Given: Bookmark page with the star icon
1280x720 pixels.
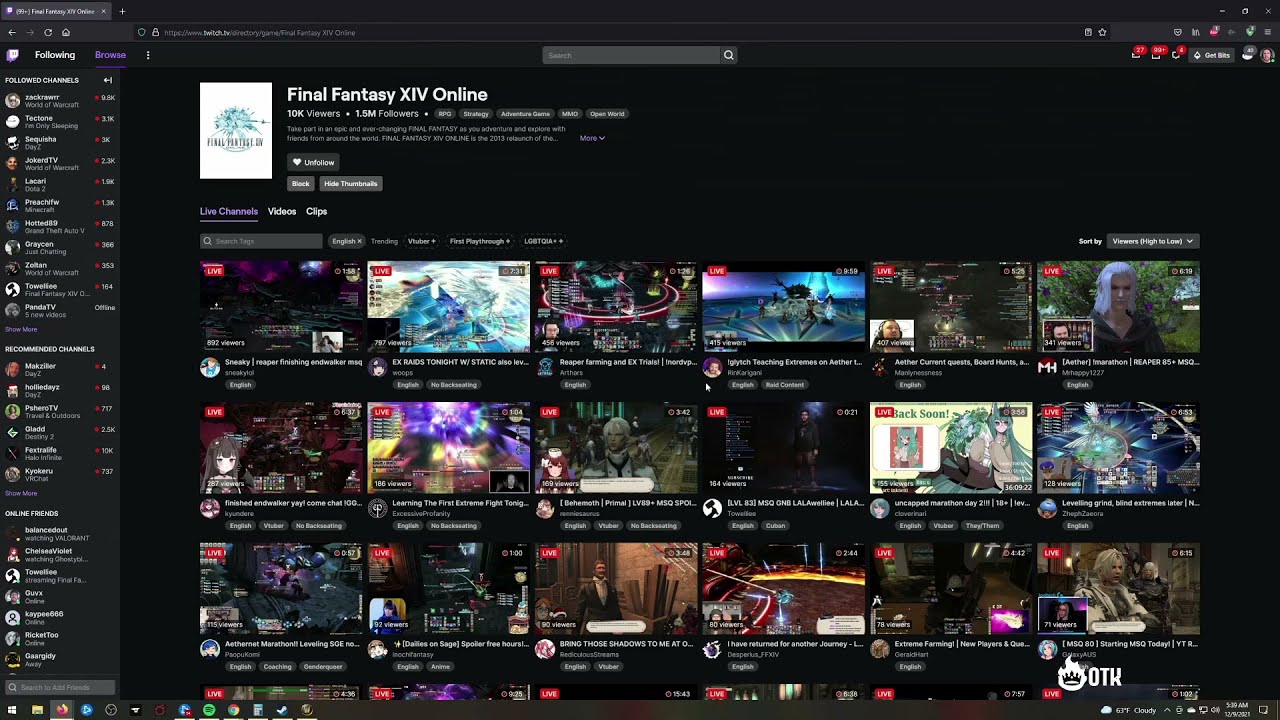Looking at the screenshot, I should click(1102, 32).
